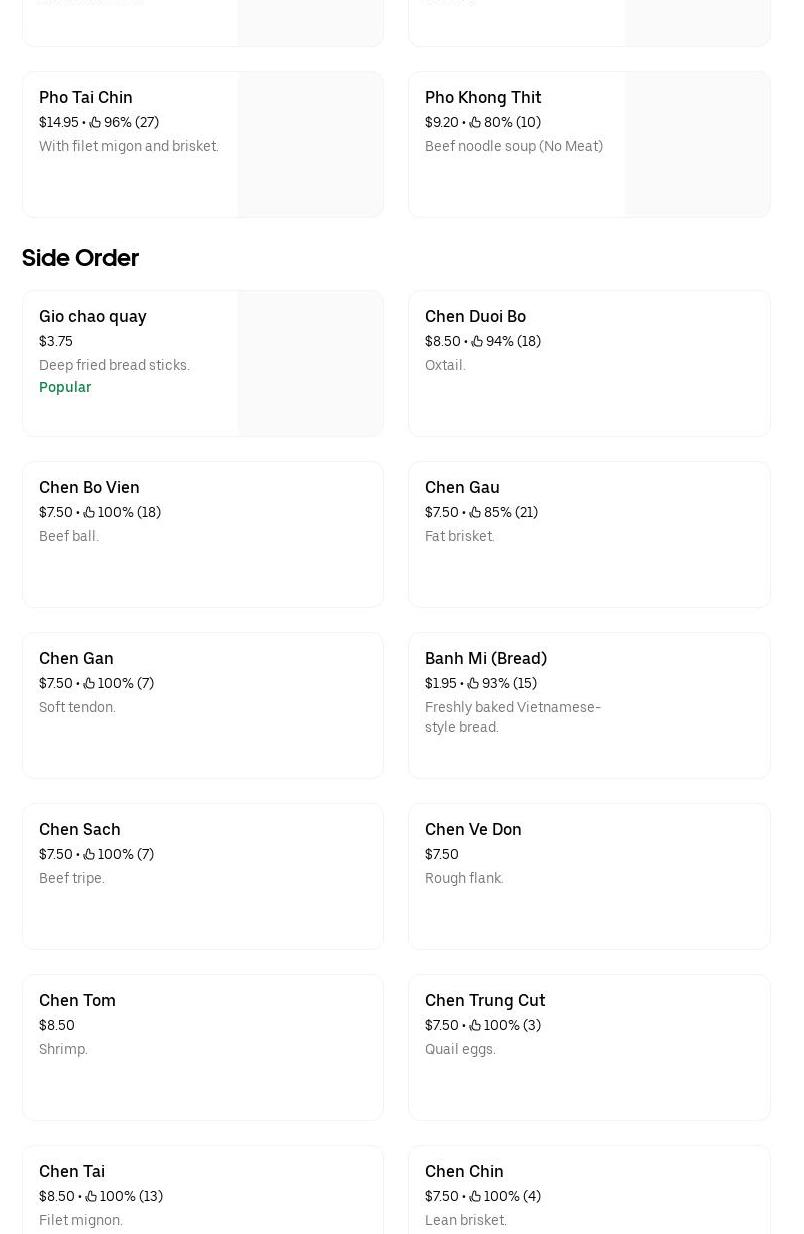Select the Gio chao quay photo thumbnail
Image resolution: width=804 pixels, height=1234 pixels.
point(310,363)
